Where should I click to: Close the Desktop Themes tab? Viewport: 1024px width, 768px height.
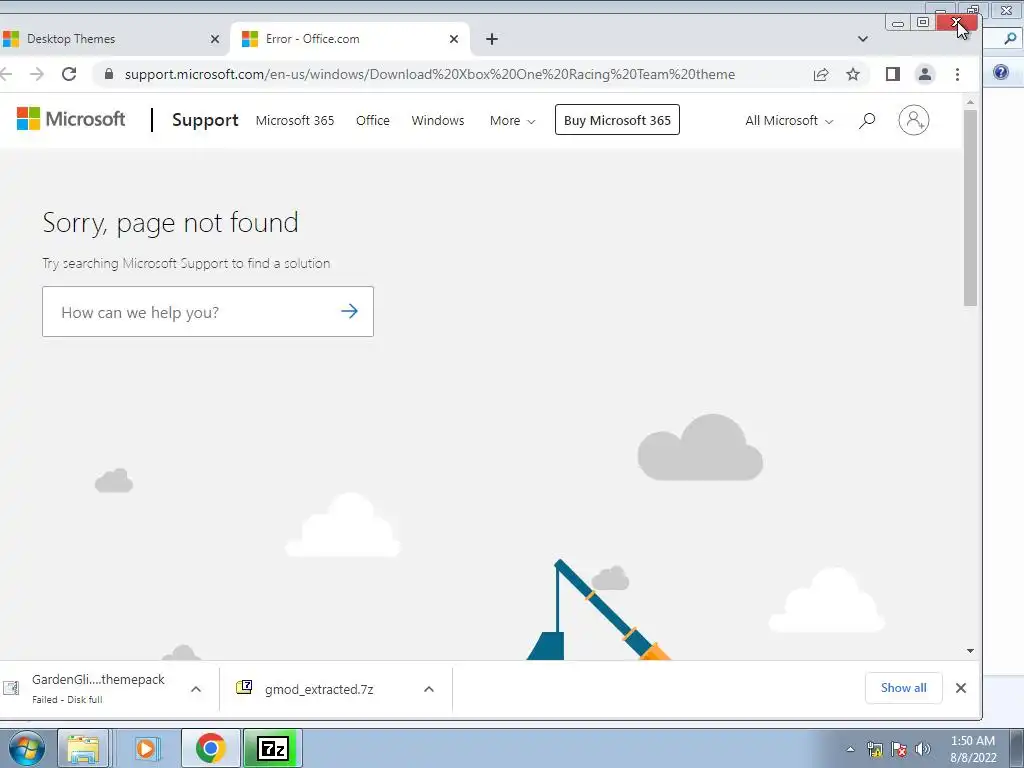pyautogui.click(x=215, y=39)
